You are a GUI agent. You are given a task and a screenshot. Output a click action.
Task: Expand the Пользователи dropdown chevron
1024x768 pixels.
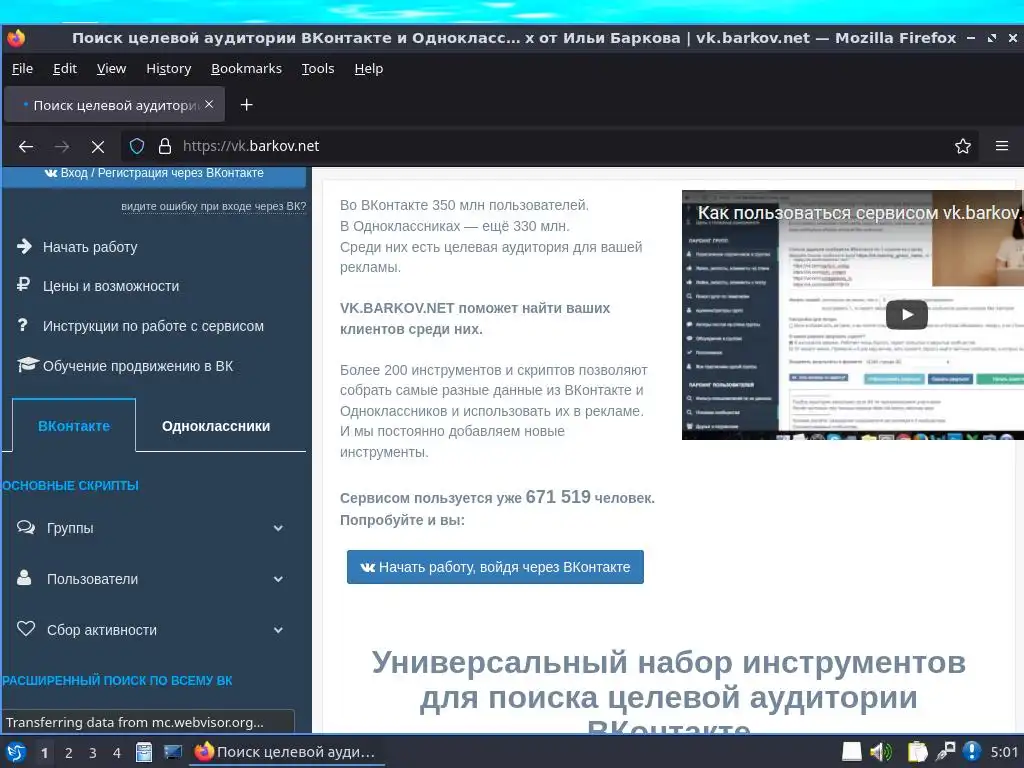[x=278, y=579]
